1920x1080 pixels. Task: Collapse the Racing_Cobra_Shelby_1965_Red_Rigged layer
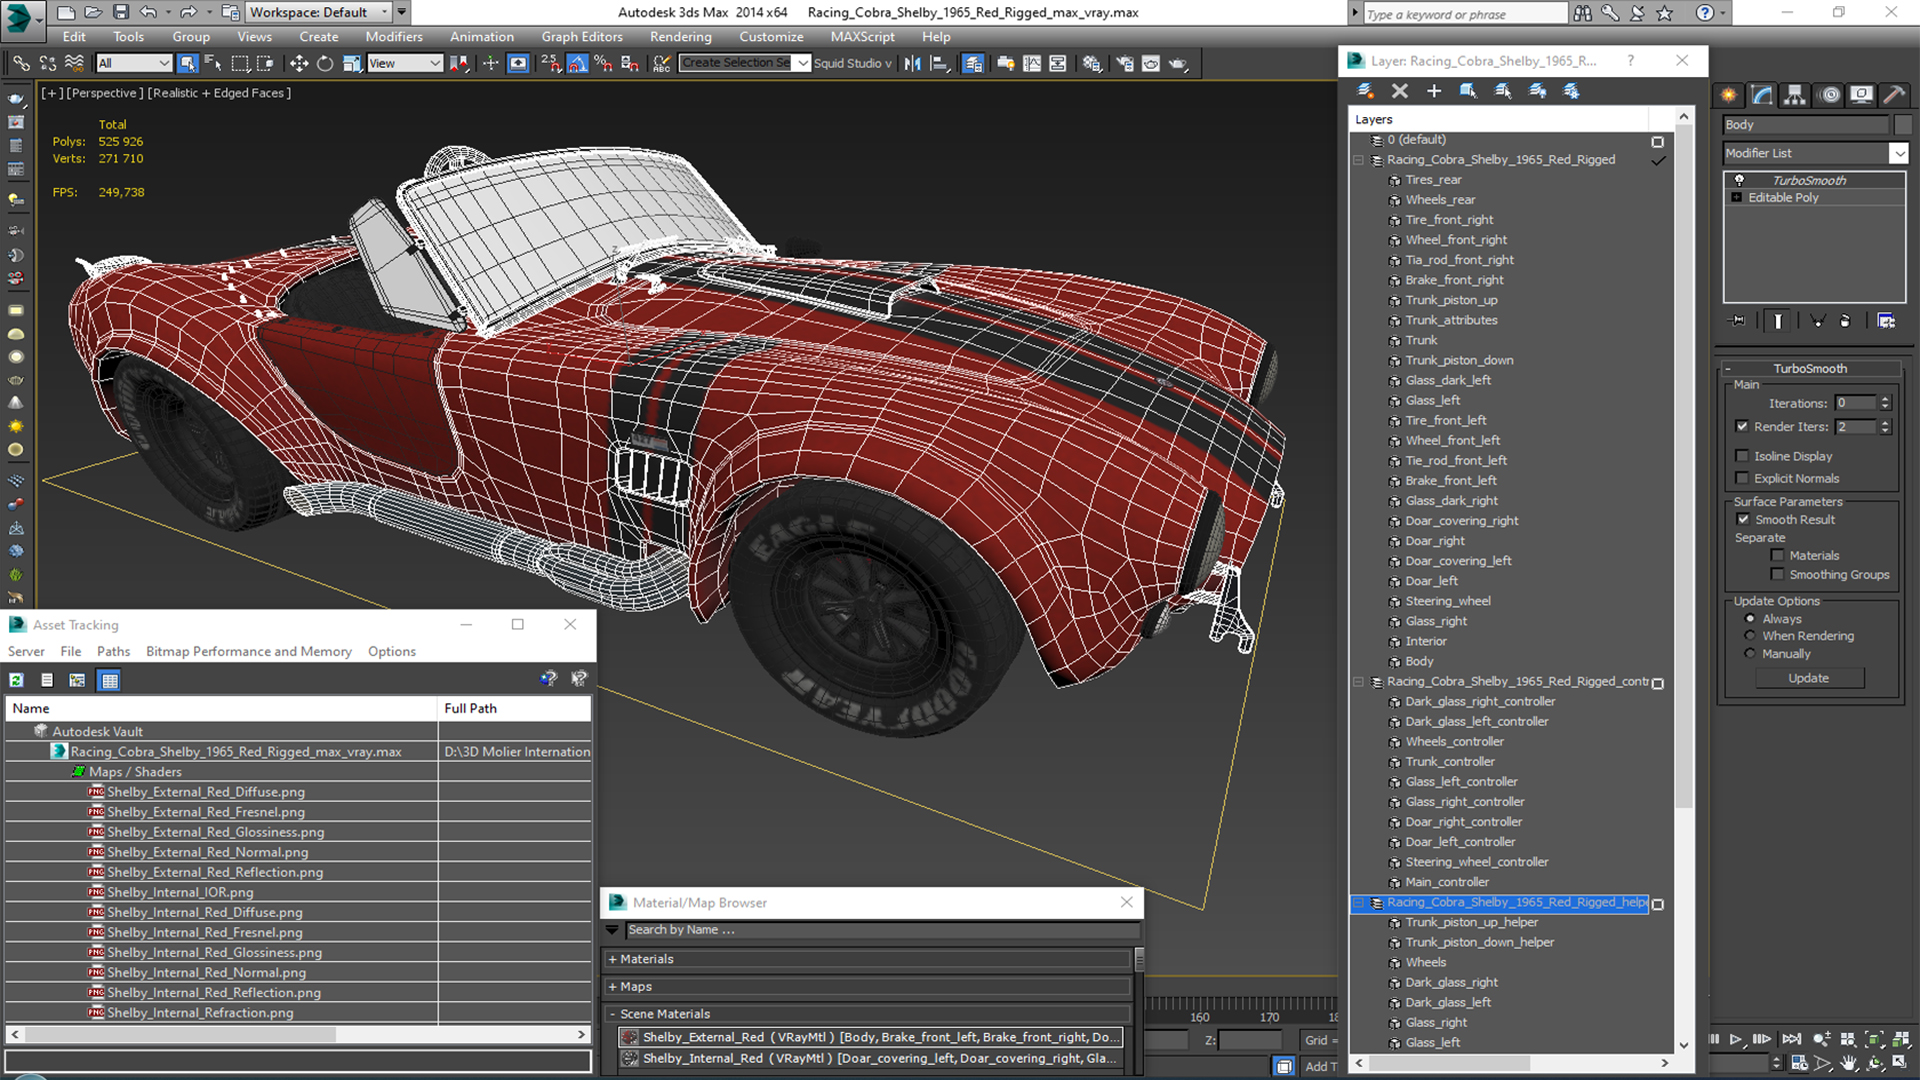1358,160
